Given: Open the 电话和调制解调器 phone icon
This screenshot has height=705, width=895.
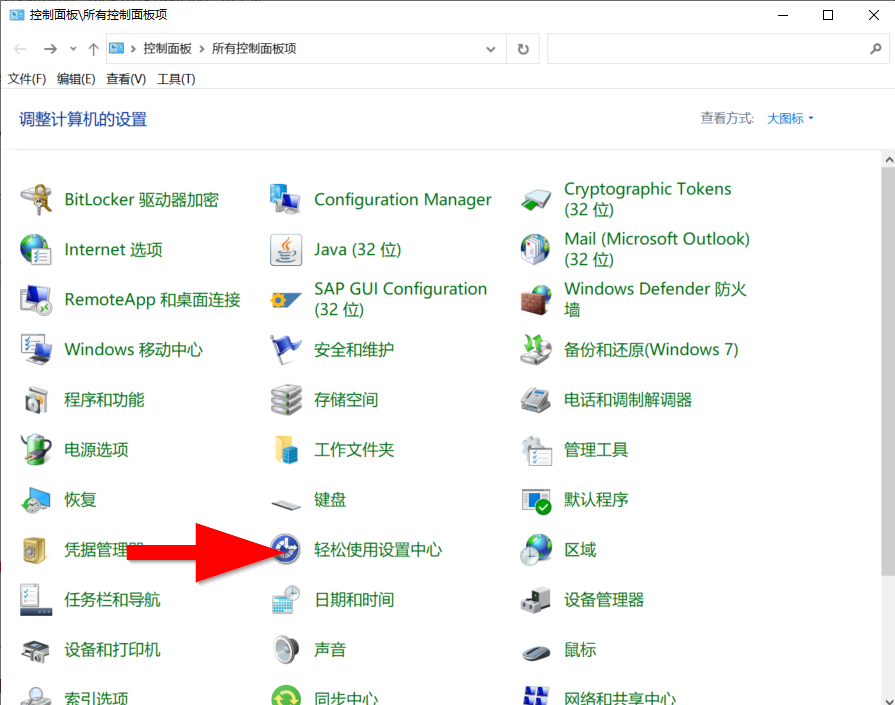Looking at the screenshot, I should pyautogui.click(x=535, y=400).
